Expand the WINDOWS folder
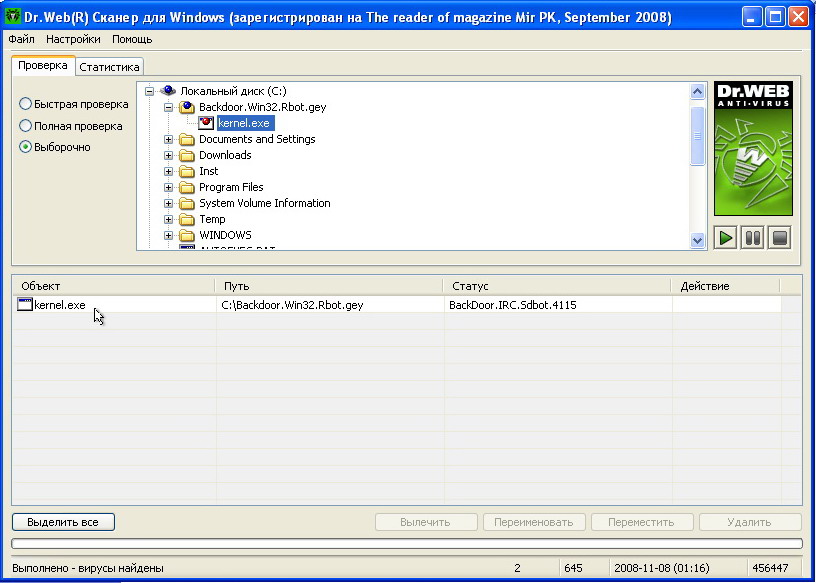Viewport: 816px width, 583px height. click(168, 235)
